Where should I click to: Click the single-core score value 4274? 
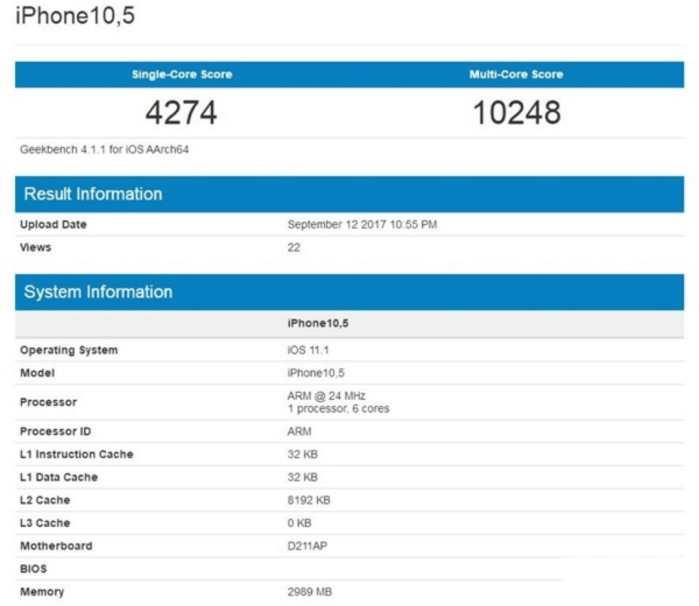180,112
